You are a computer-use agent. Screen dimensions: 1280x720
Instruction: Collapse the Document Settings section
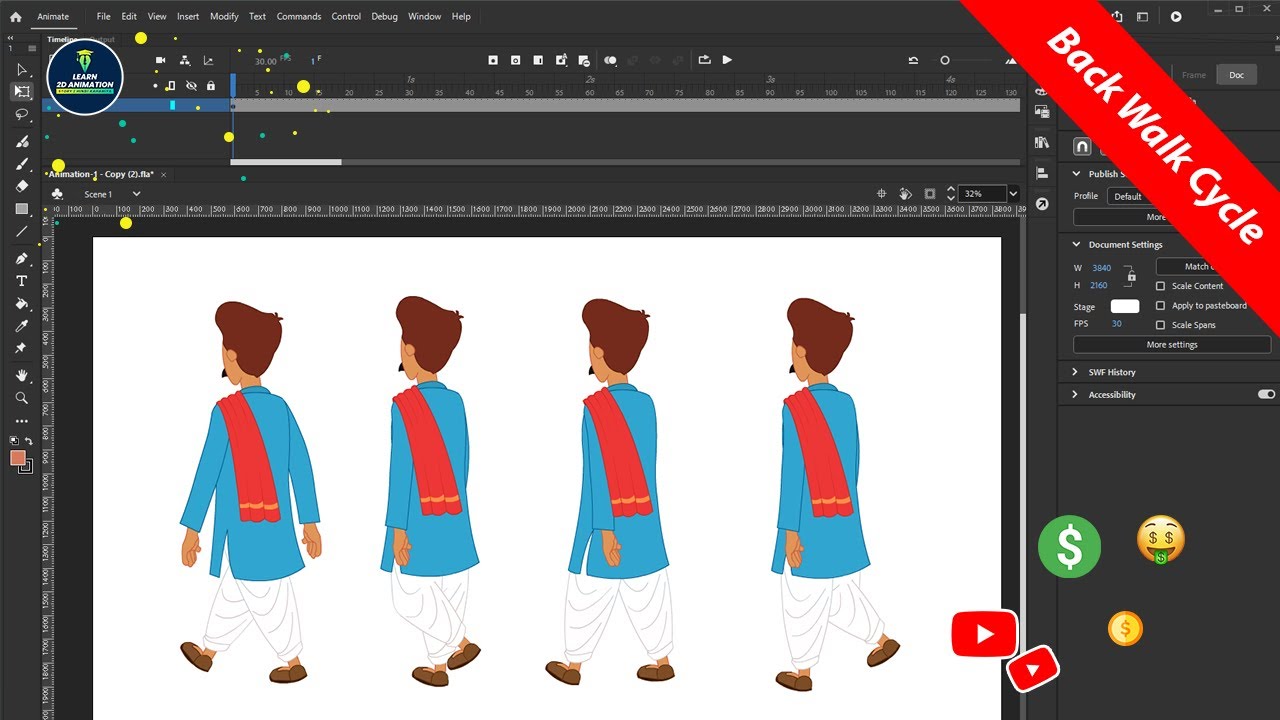pos(1077,245)
